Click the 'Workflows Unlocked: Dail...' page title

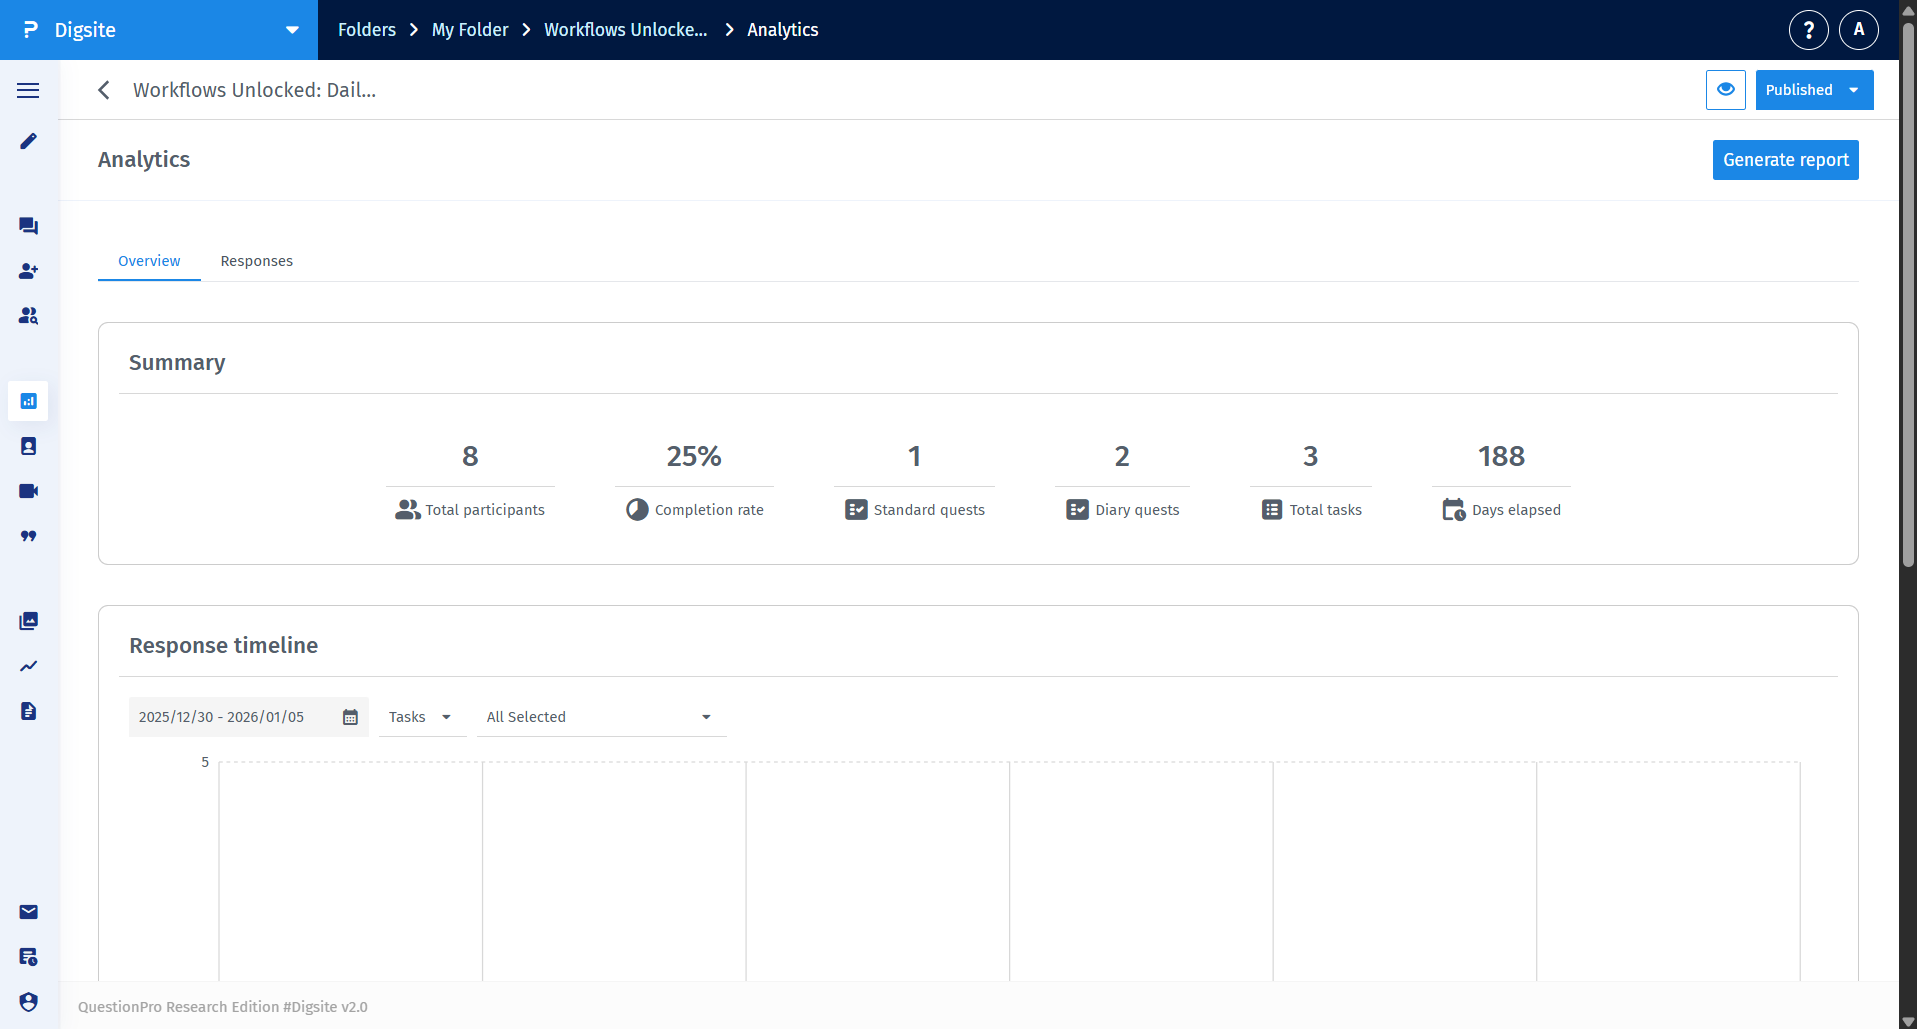coord(254,90)
